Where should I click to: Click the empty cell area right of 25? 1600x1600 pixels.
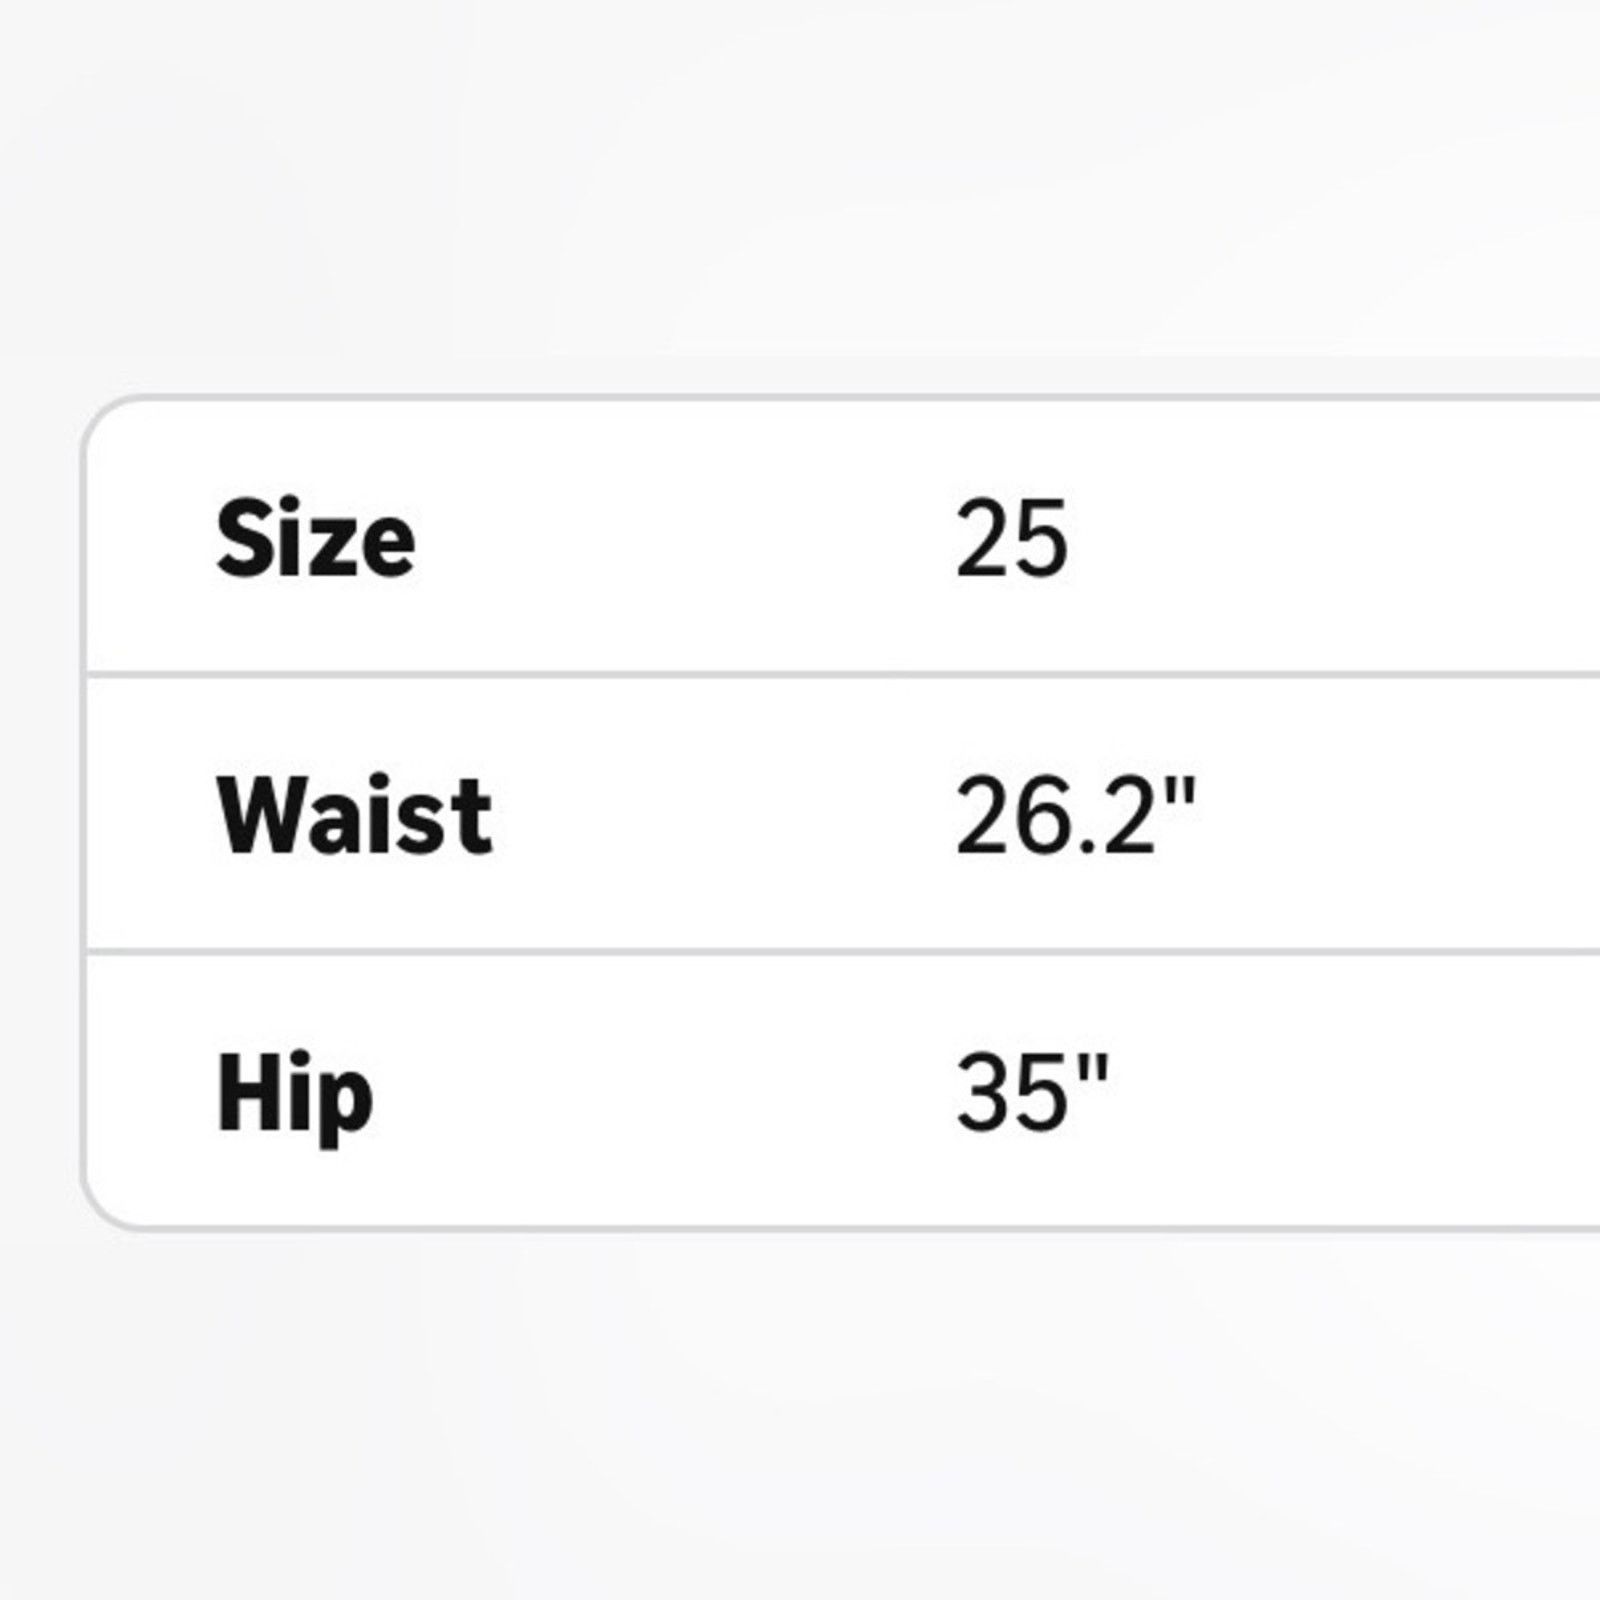tap(1334, 540)
